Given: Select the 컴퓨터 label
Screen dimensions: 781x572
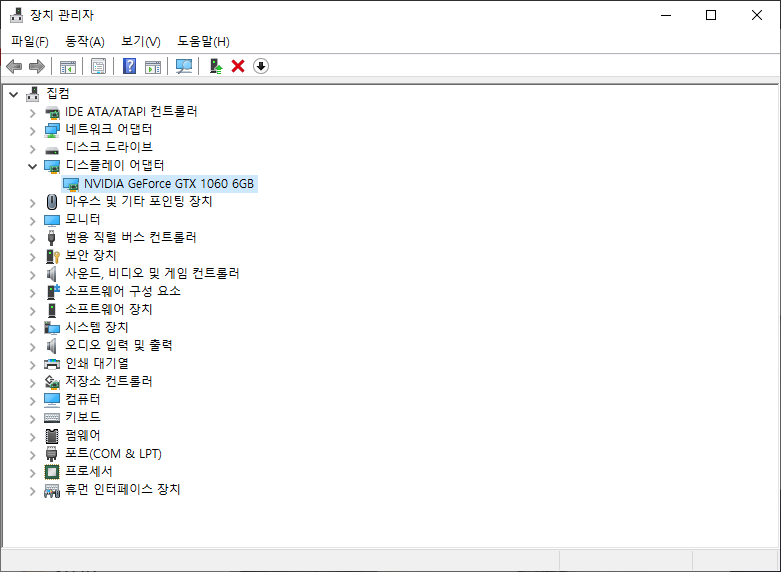Looking at the screenshot, I should point(83,400).
